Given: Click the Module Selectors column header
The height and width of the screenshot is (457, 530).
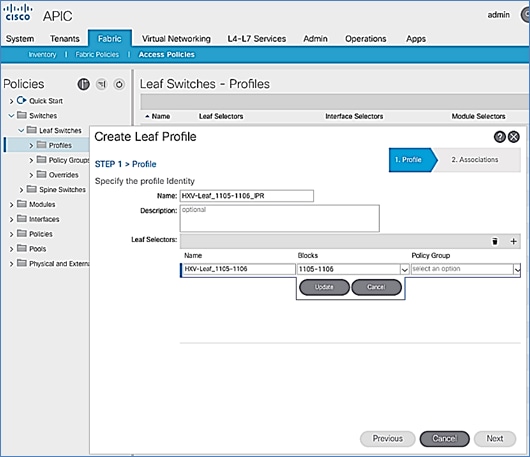Looking at the screenshot, I should [479, 116].
